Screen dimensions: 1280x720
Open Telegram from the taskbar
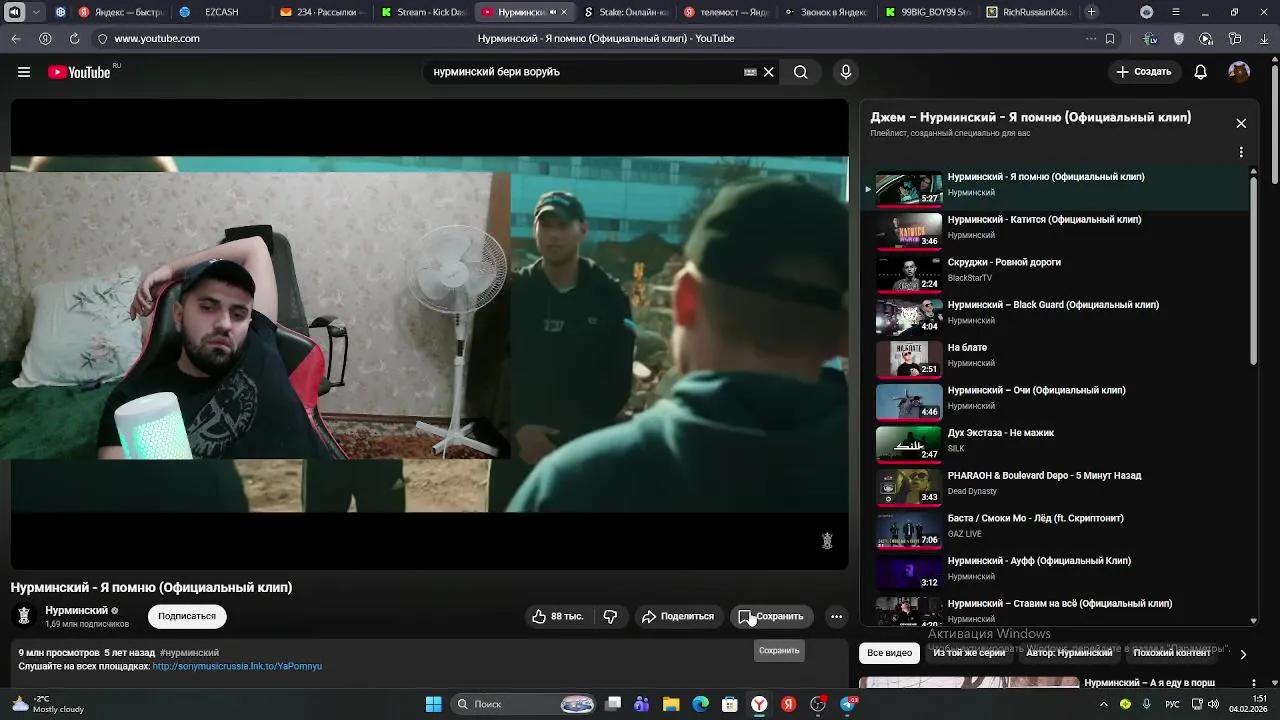847,704
